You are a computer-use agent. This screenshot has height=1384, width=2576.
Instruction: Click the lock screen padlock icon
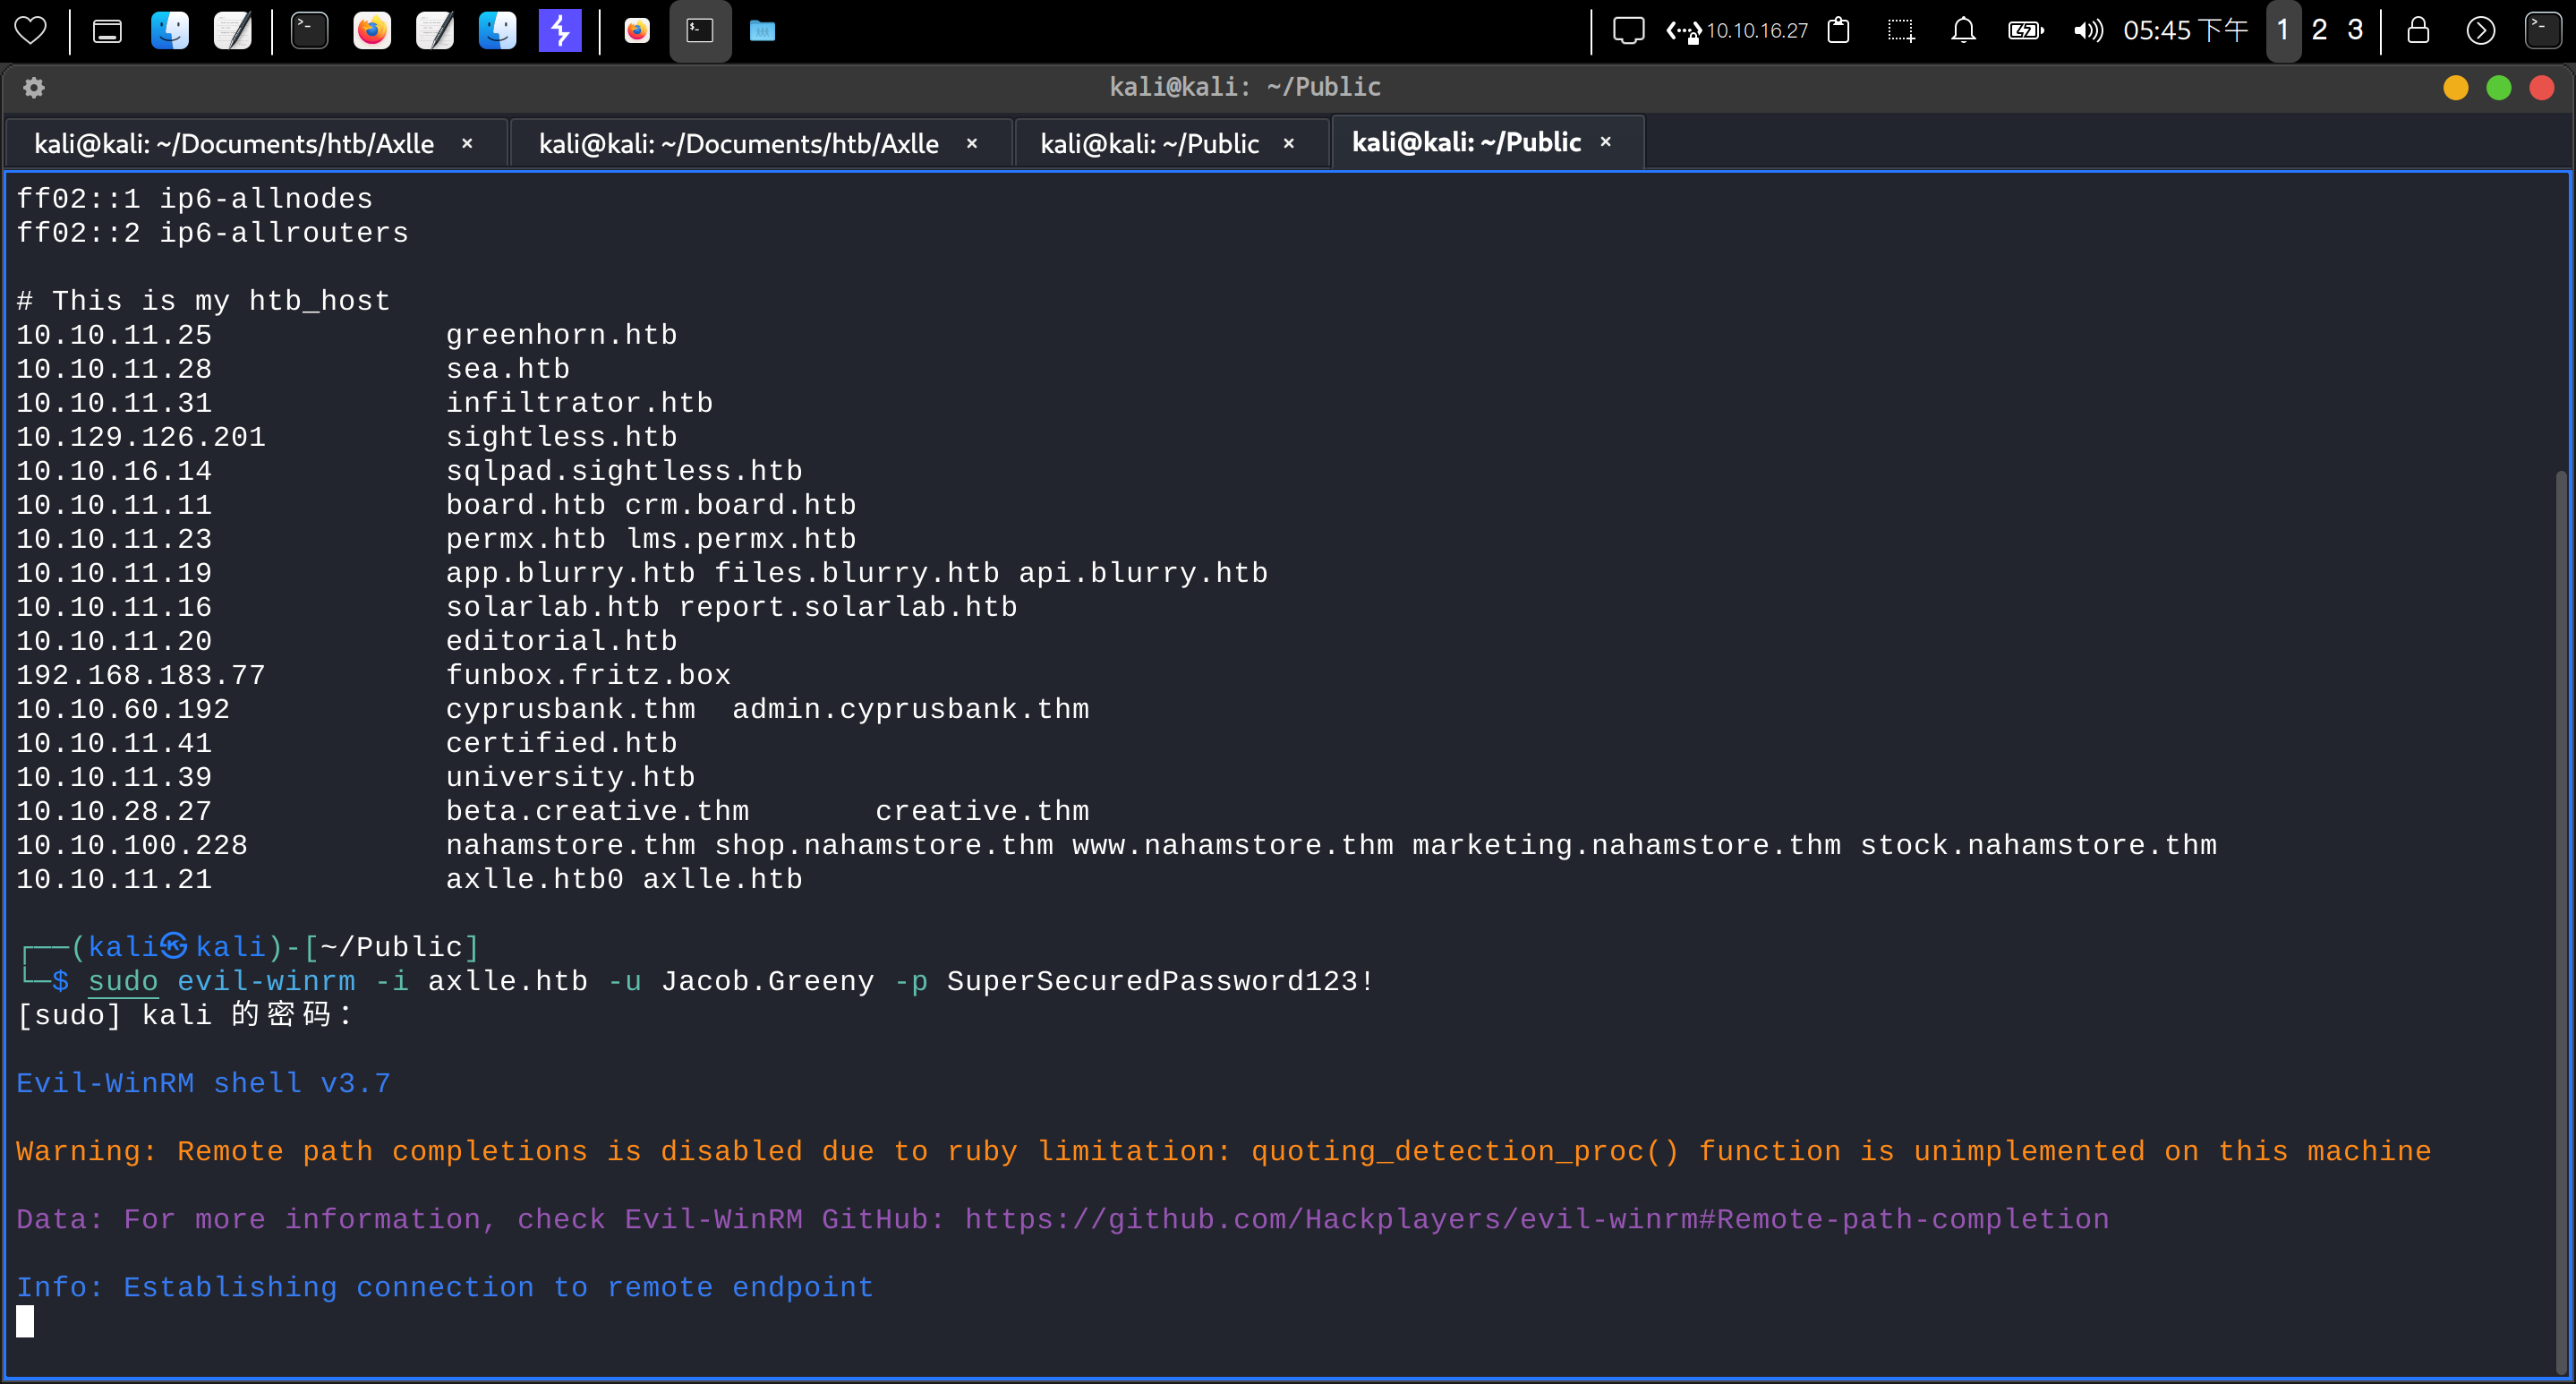click(2418, 31)
